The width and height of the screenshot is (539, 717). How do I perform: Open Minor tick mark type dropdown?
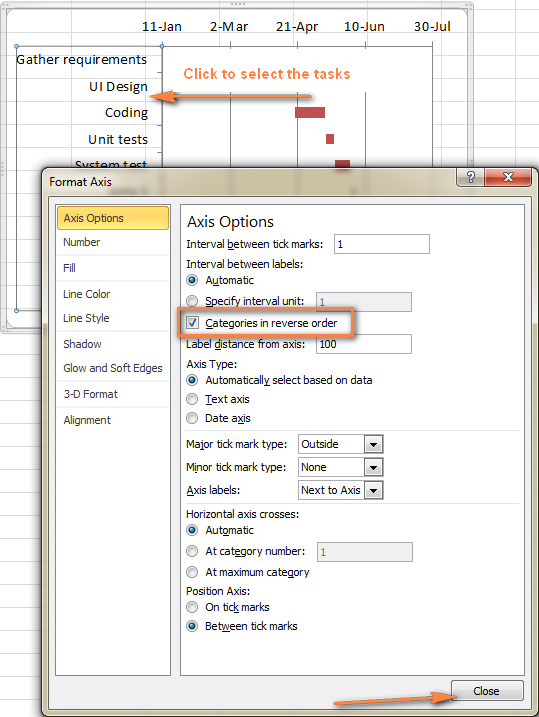[x=374, y=467]
